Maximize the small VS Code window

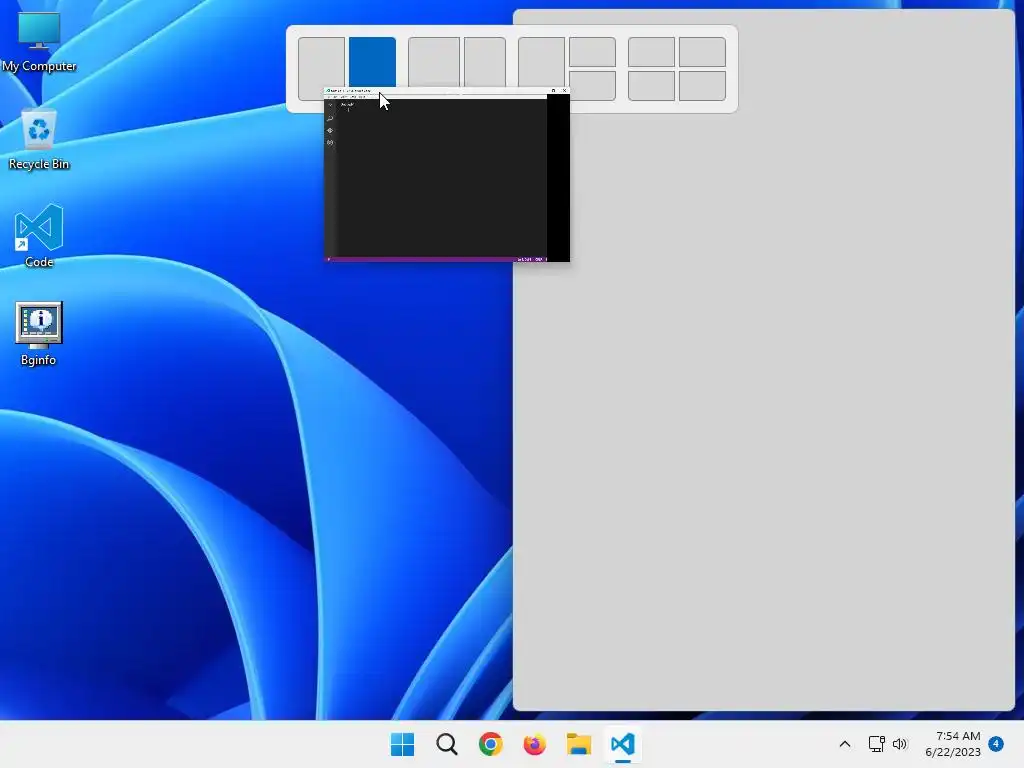pos(554,91)
